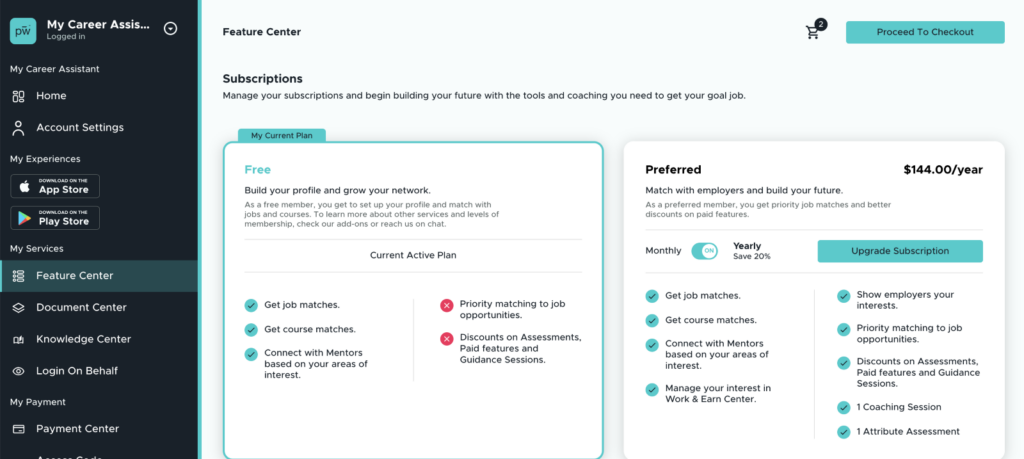
Task: Open the Payment Center menu item
Action: [77, 429]
